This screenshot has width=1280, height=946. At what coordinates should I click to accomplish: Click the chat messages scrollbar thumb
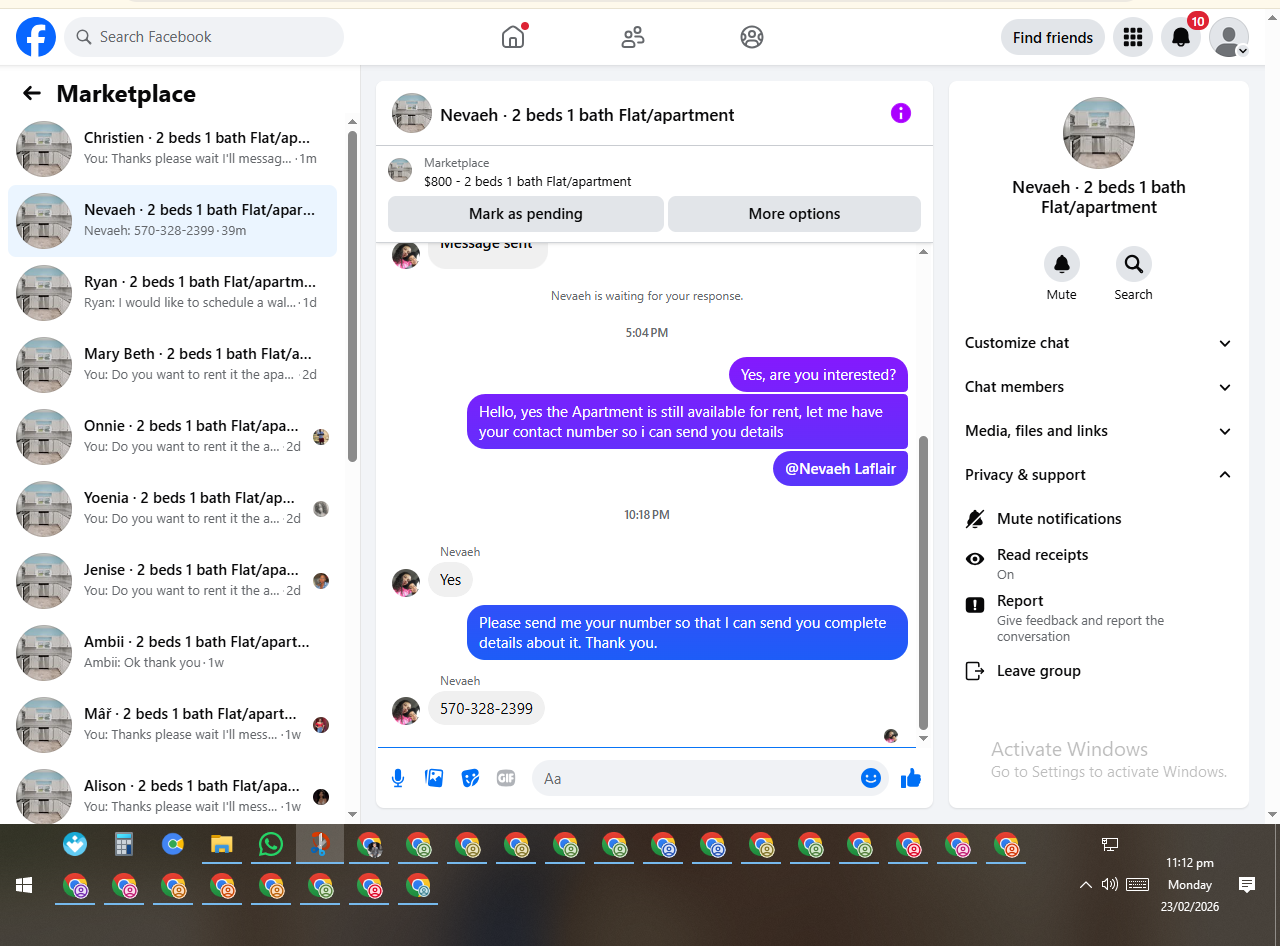[923, 582]
